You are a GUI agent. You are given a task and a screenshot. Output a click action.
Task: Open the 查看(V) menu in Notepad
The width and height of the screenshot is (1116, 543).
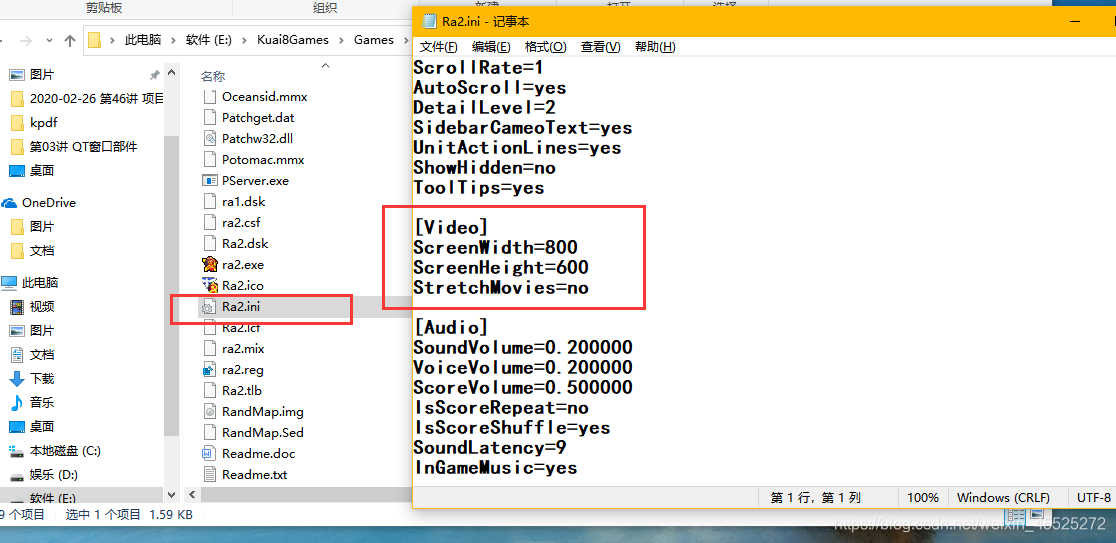(x=601, y=47)
